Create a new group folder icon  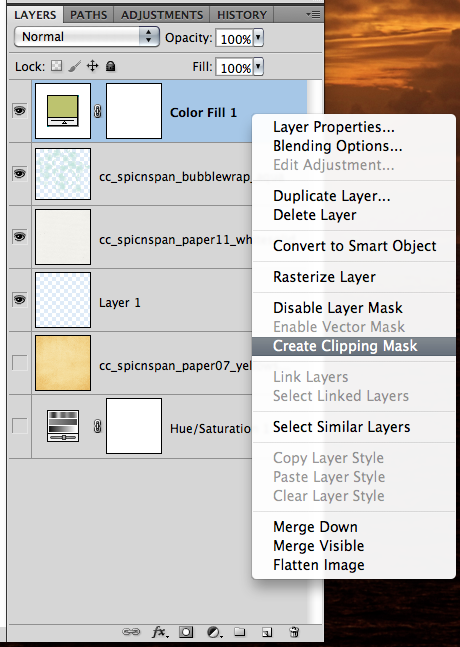point(240,631)
